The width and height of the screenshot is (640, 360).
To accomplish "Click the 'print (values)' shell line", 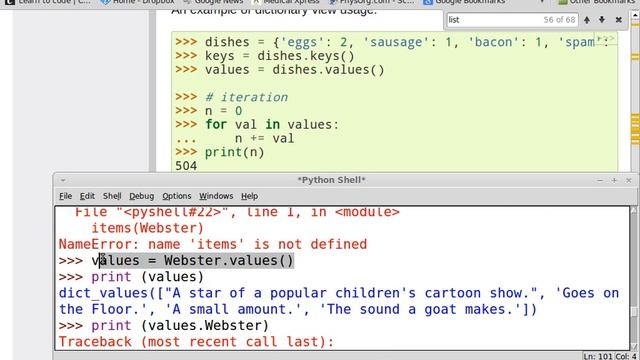I will tap(147, 277).
